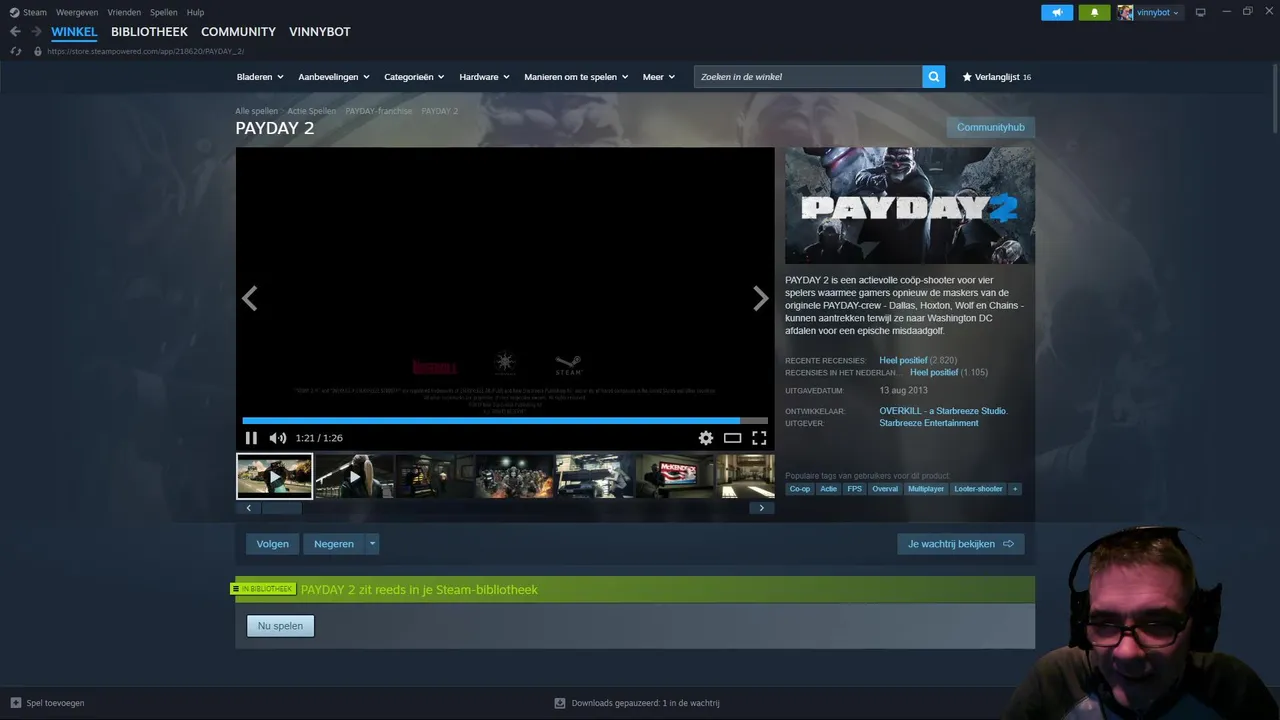
Task: Select the second trailer thumbnail
Action: [x=354, y=476]
